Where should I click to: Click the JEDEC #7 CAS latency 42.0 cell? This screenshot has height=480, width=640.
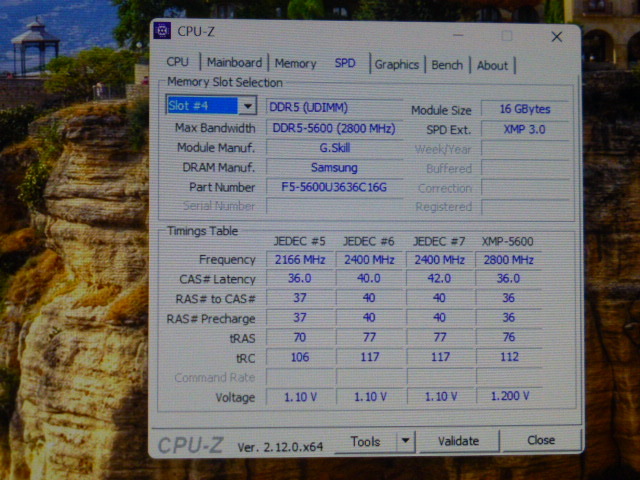439,279
